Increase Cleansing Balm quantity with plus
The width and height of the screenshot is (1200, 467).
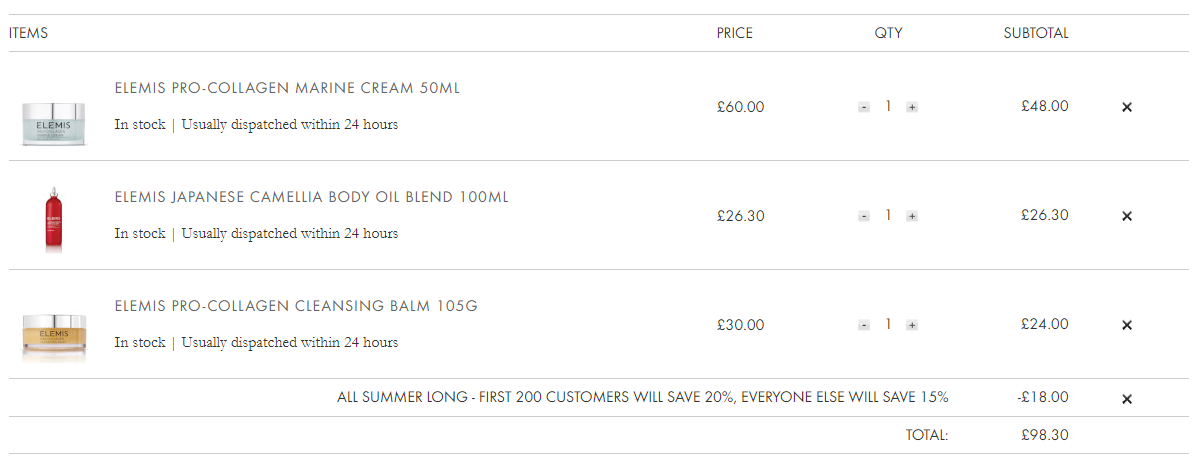912,325
